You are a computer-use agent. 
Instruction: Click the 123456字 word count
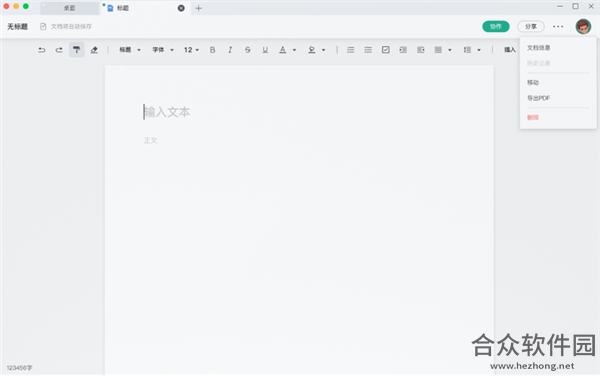(x=20, y=368)
